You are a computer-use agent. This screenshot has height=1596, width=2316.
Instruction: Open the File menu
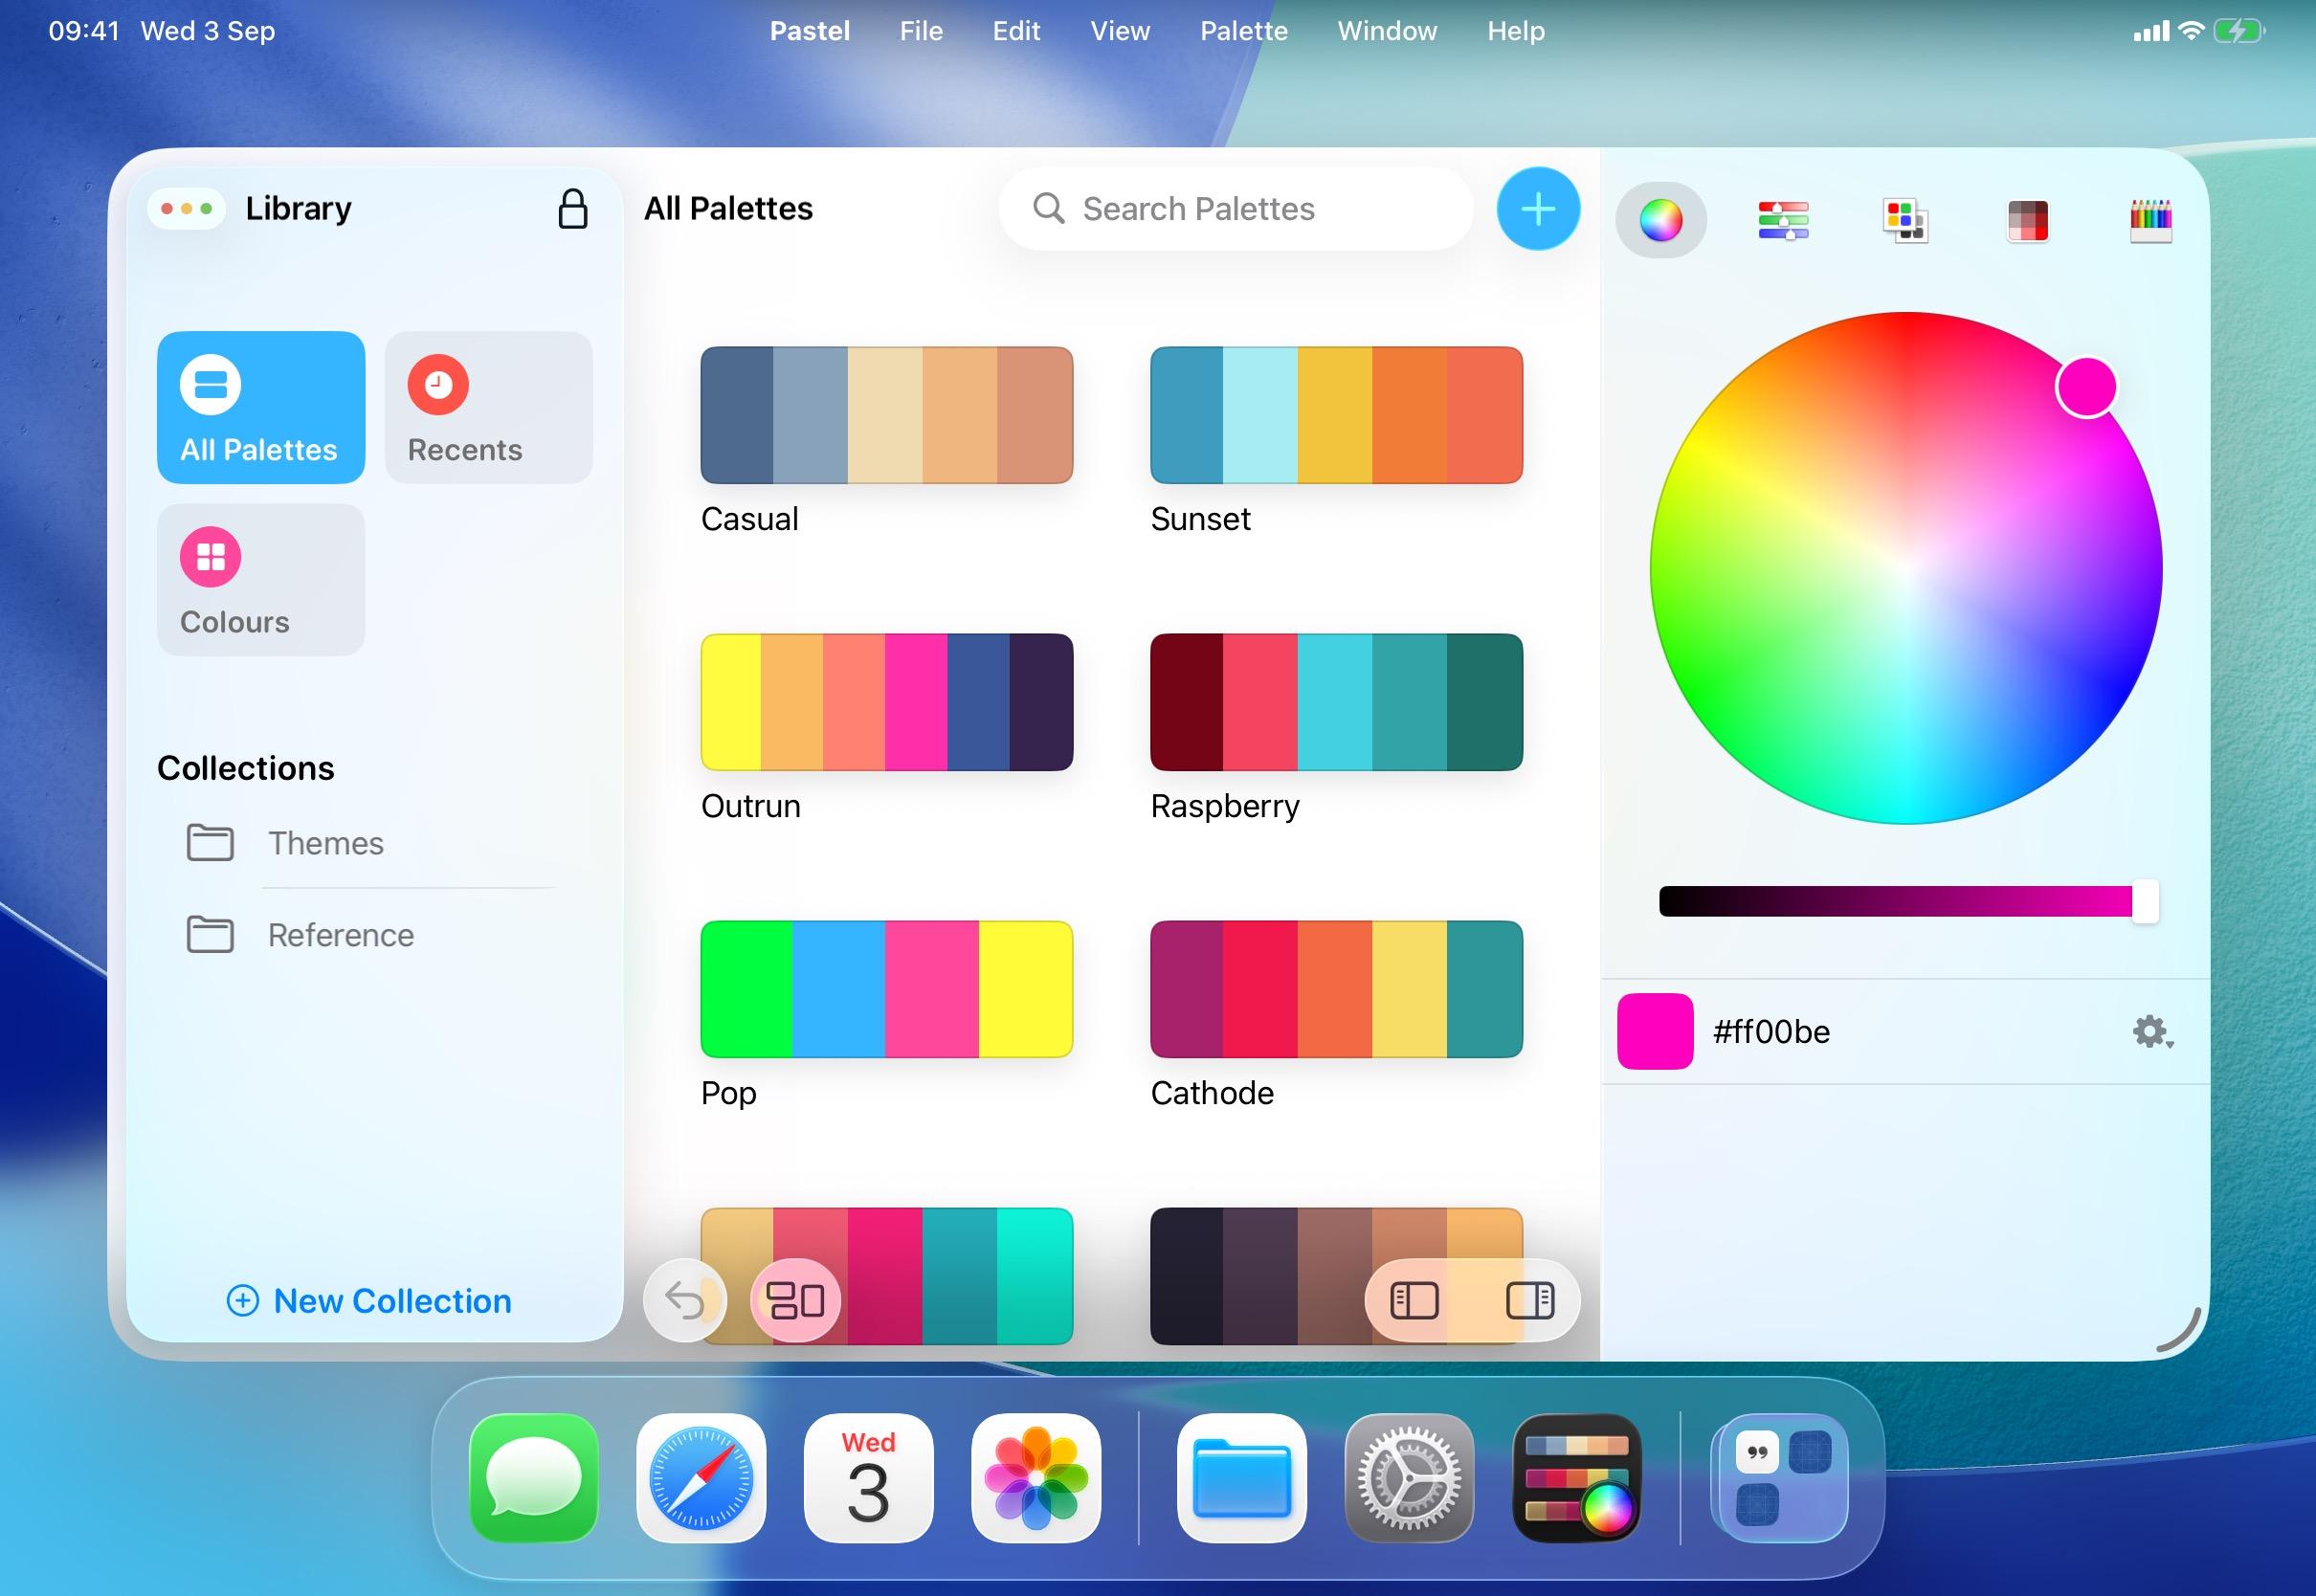(921, 31)
